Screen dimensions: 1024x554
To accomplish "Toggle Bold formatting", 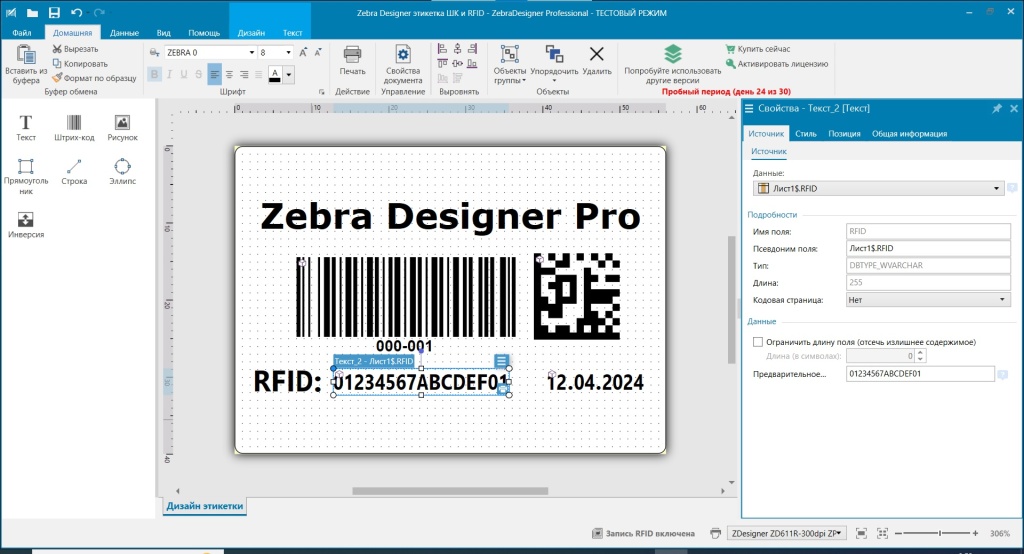I will tap(154, 74).
